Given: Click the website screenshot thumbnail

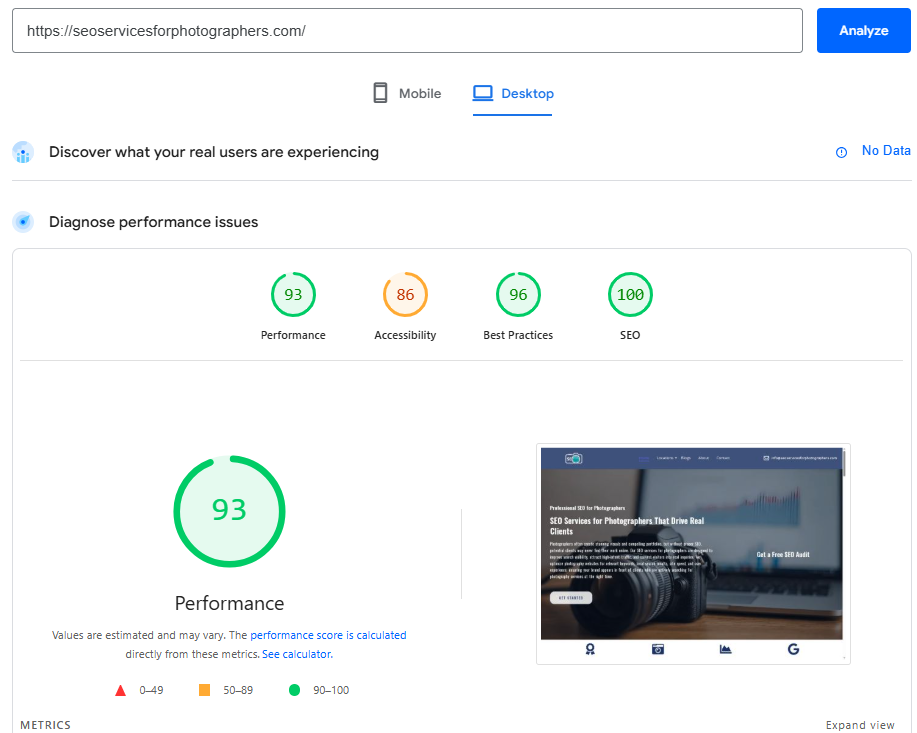Looking at the screenshot, I should (x=692, y=552).
